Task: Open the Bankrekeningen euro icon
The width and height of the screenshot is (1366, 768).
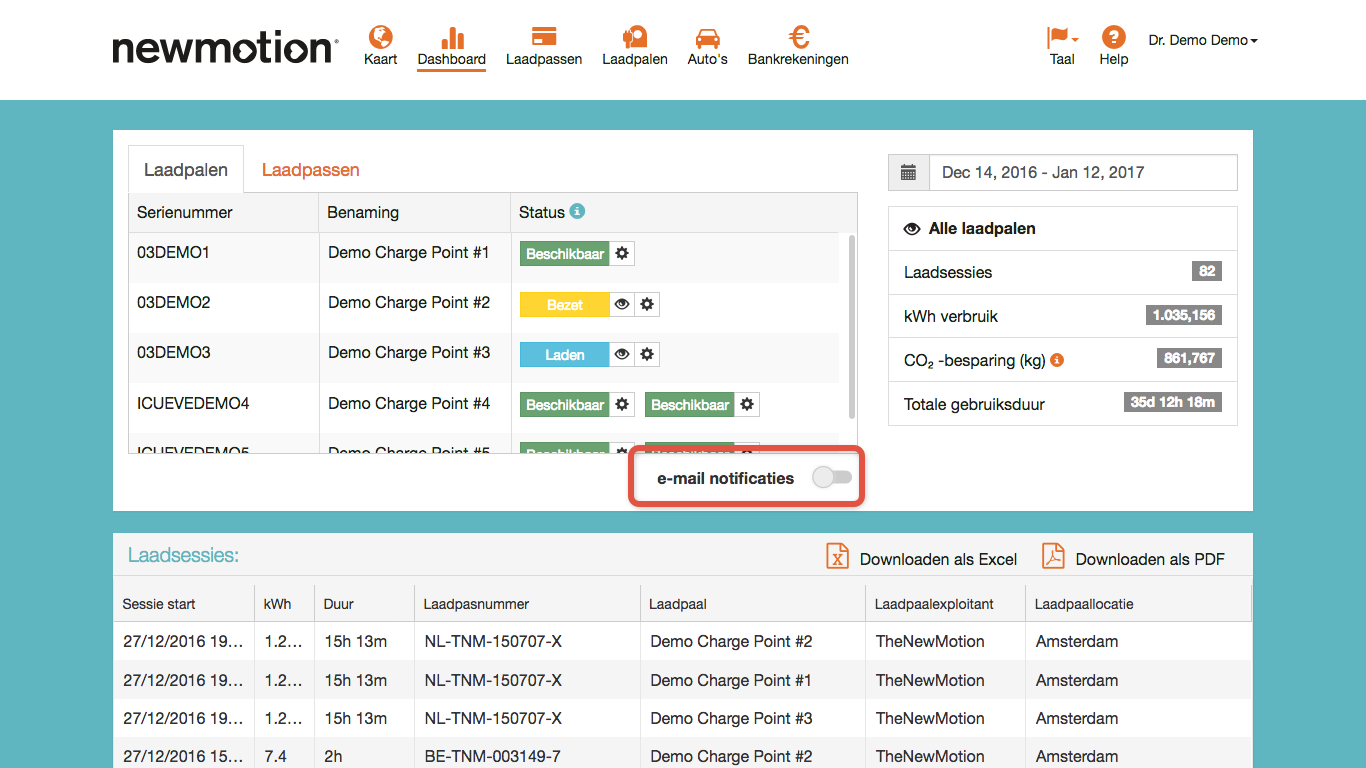Action: pyautogui.click(x=798, y=38)
